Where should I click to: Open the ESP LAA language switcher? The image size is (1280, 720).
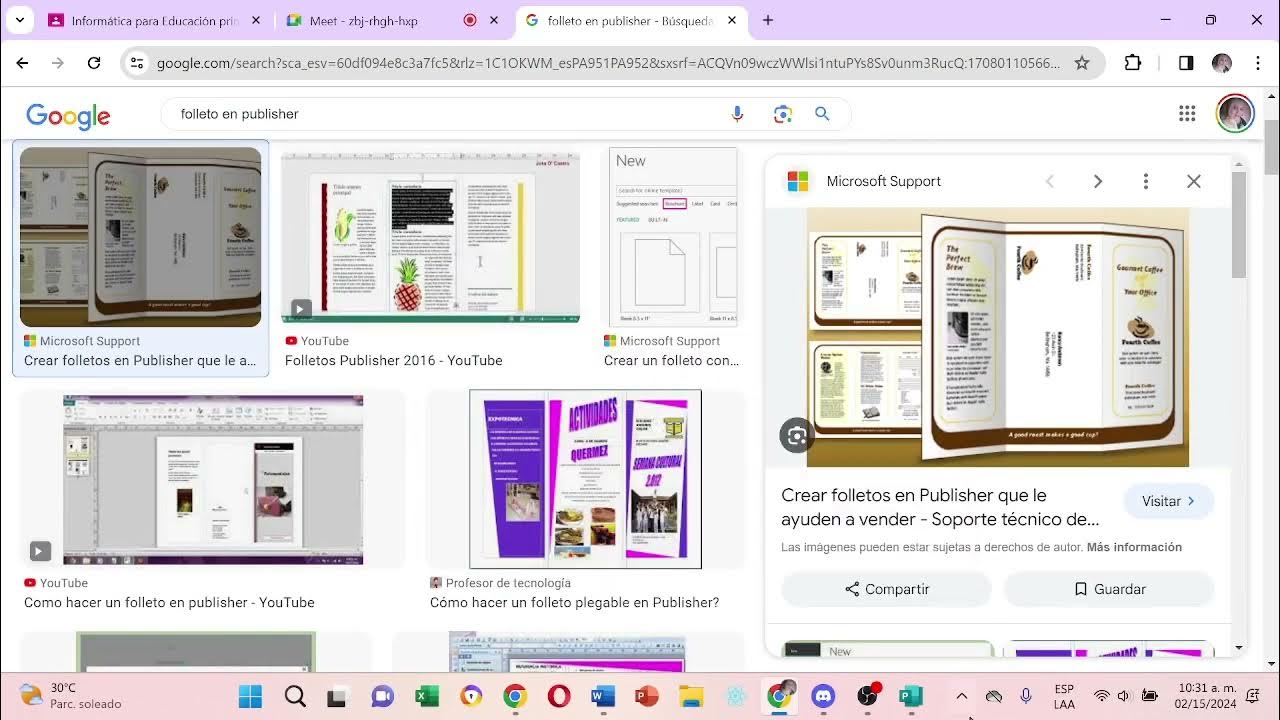click(x=1064, y=696)
